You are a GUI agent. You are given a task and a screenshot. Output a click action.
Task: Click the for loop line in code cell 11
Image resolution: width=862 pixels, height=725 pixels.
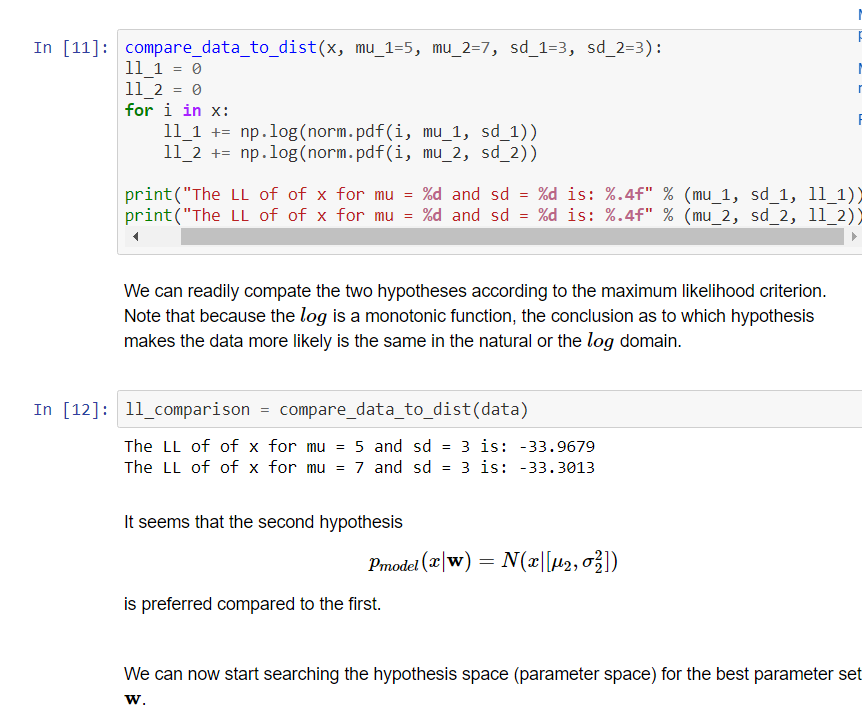pyautogui.click(x=175, y=110)
